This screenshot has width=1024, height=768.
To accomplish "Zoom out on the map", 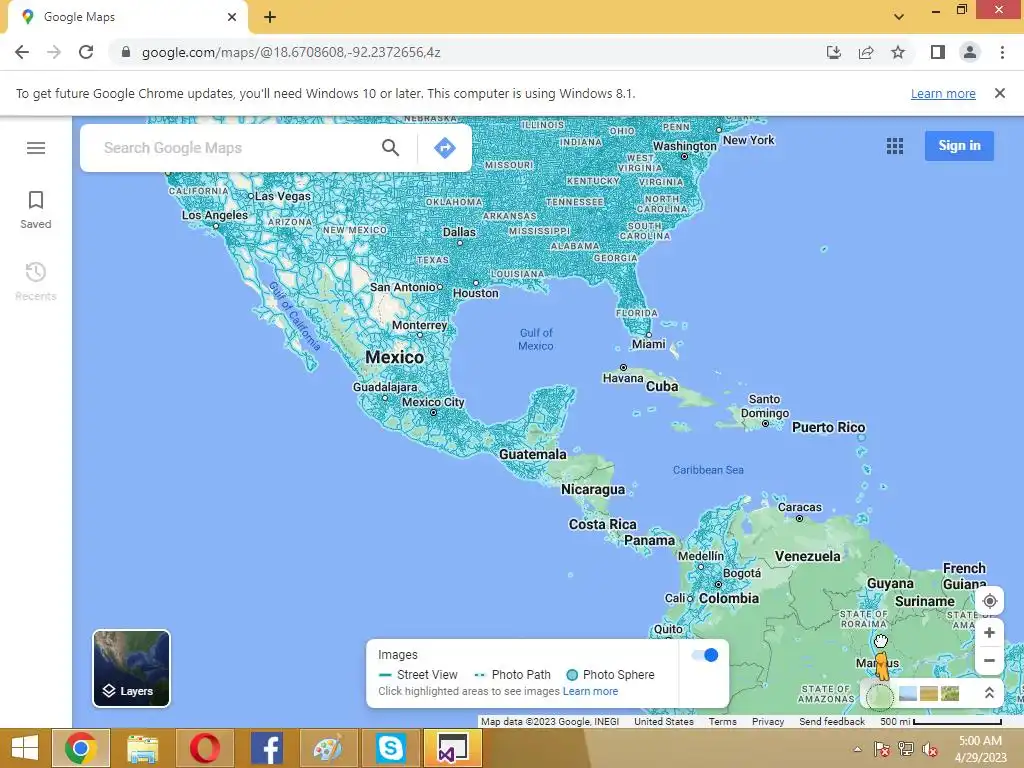I will pyautogui.click(x=989, y=660).
